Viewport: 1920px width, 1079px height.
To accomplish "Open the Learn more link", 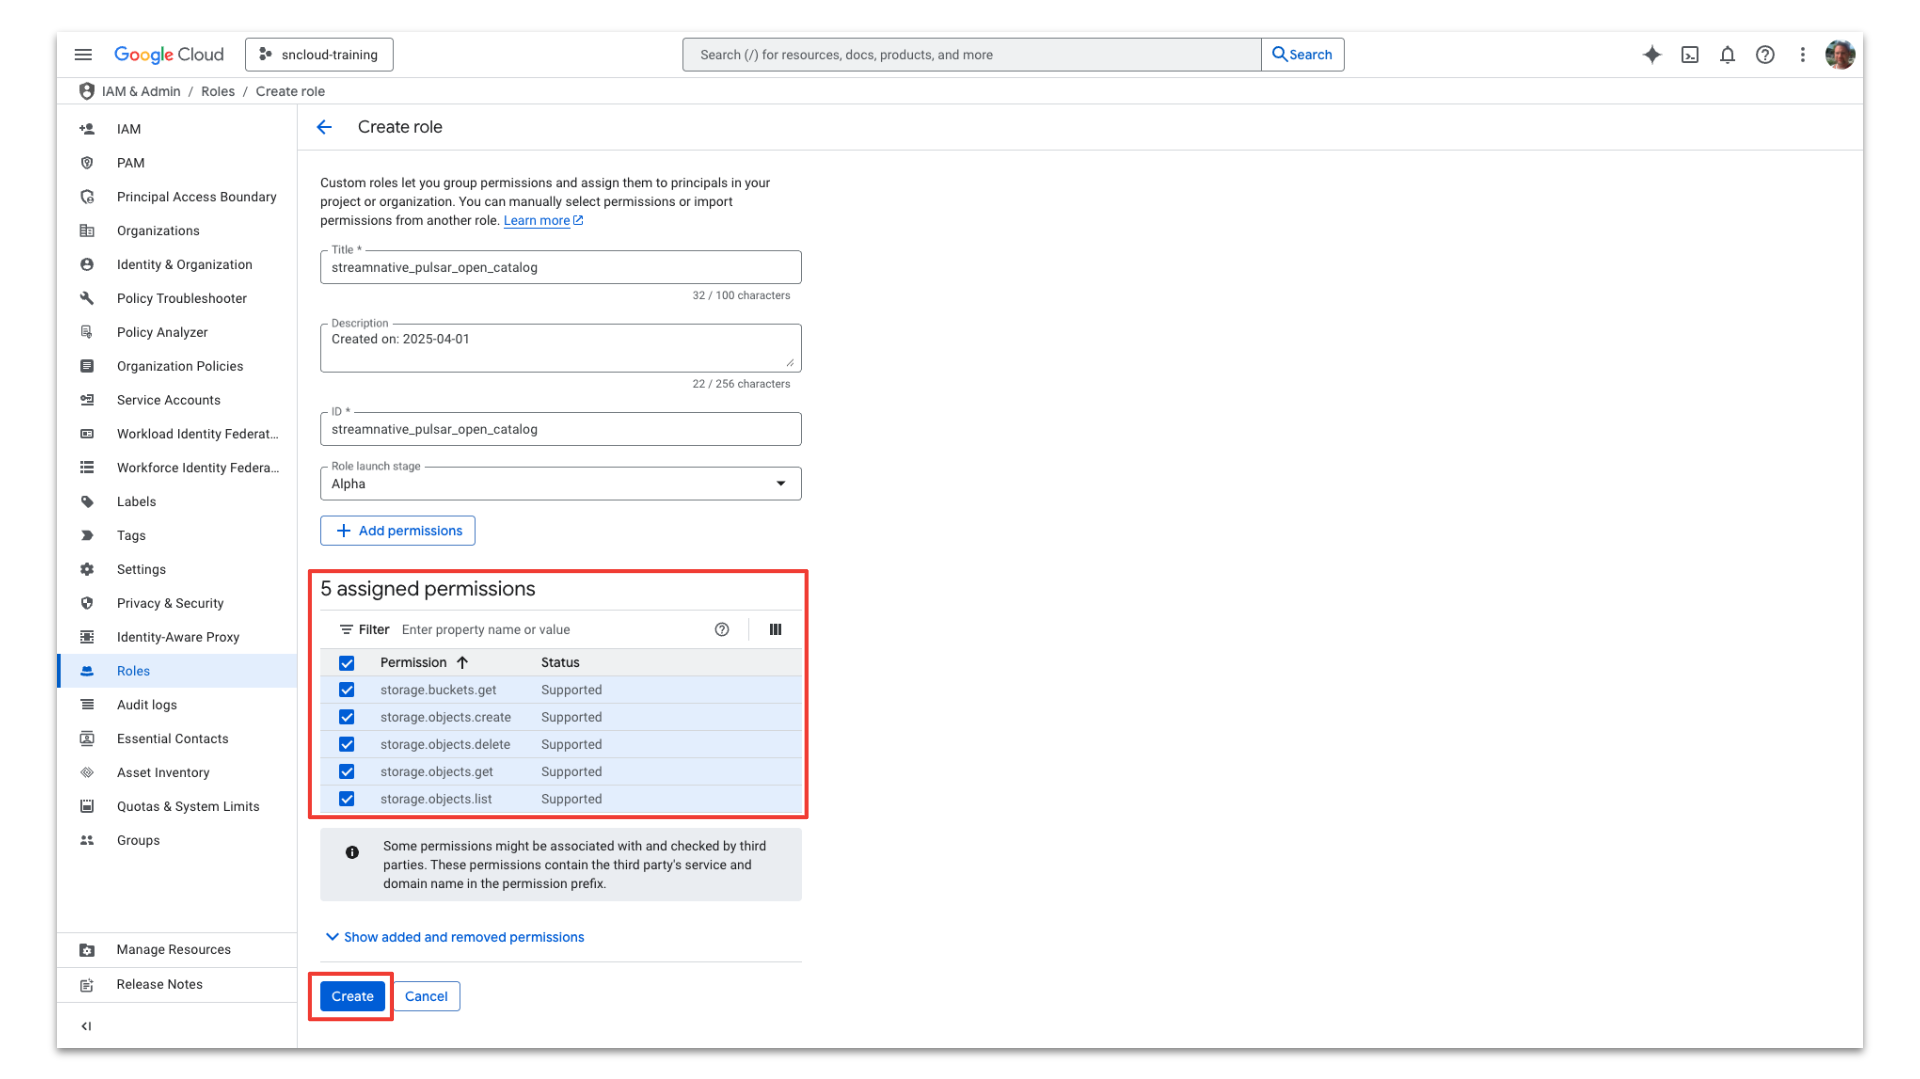I will 538,220.
